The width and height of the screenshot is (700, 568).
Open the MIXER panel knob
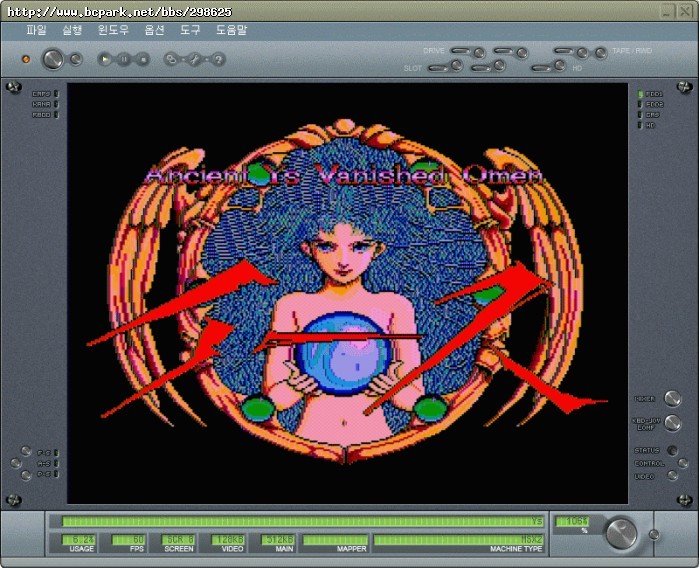(x=672, y=398)
